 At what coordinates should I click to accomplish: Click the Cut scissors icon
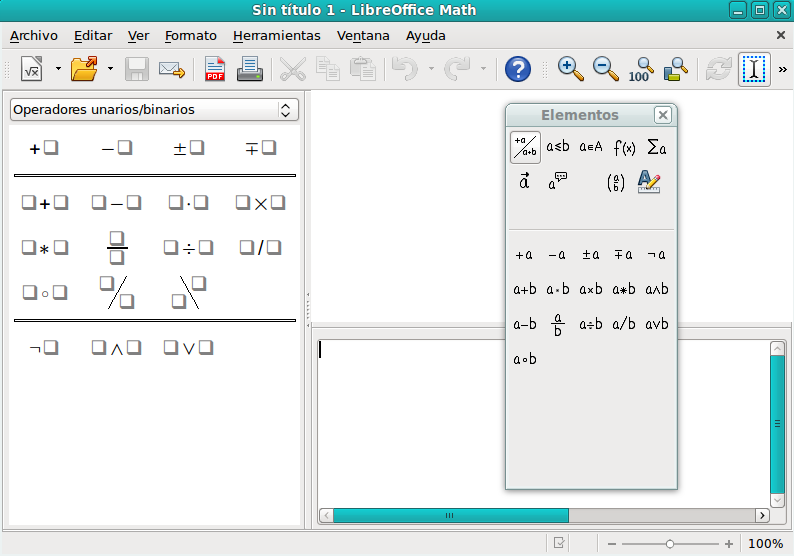(x=293, y=69)
